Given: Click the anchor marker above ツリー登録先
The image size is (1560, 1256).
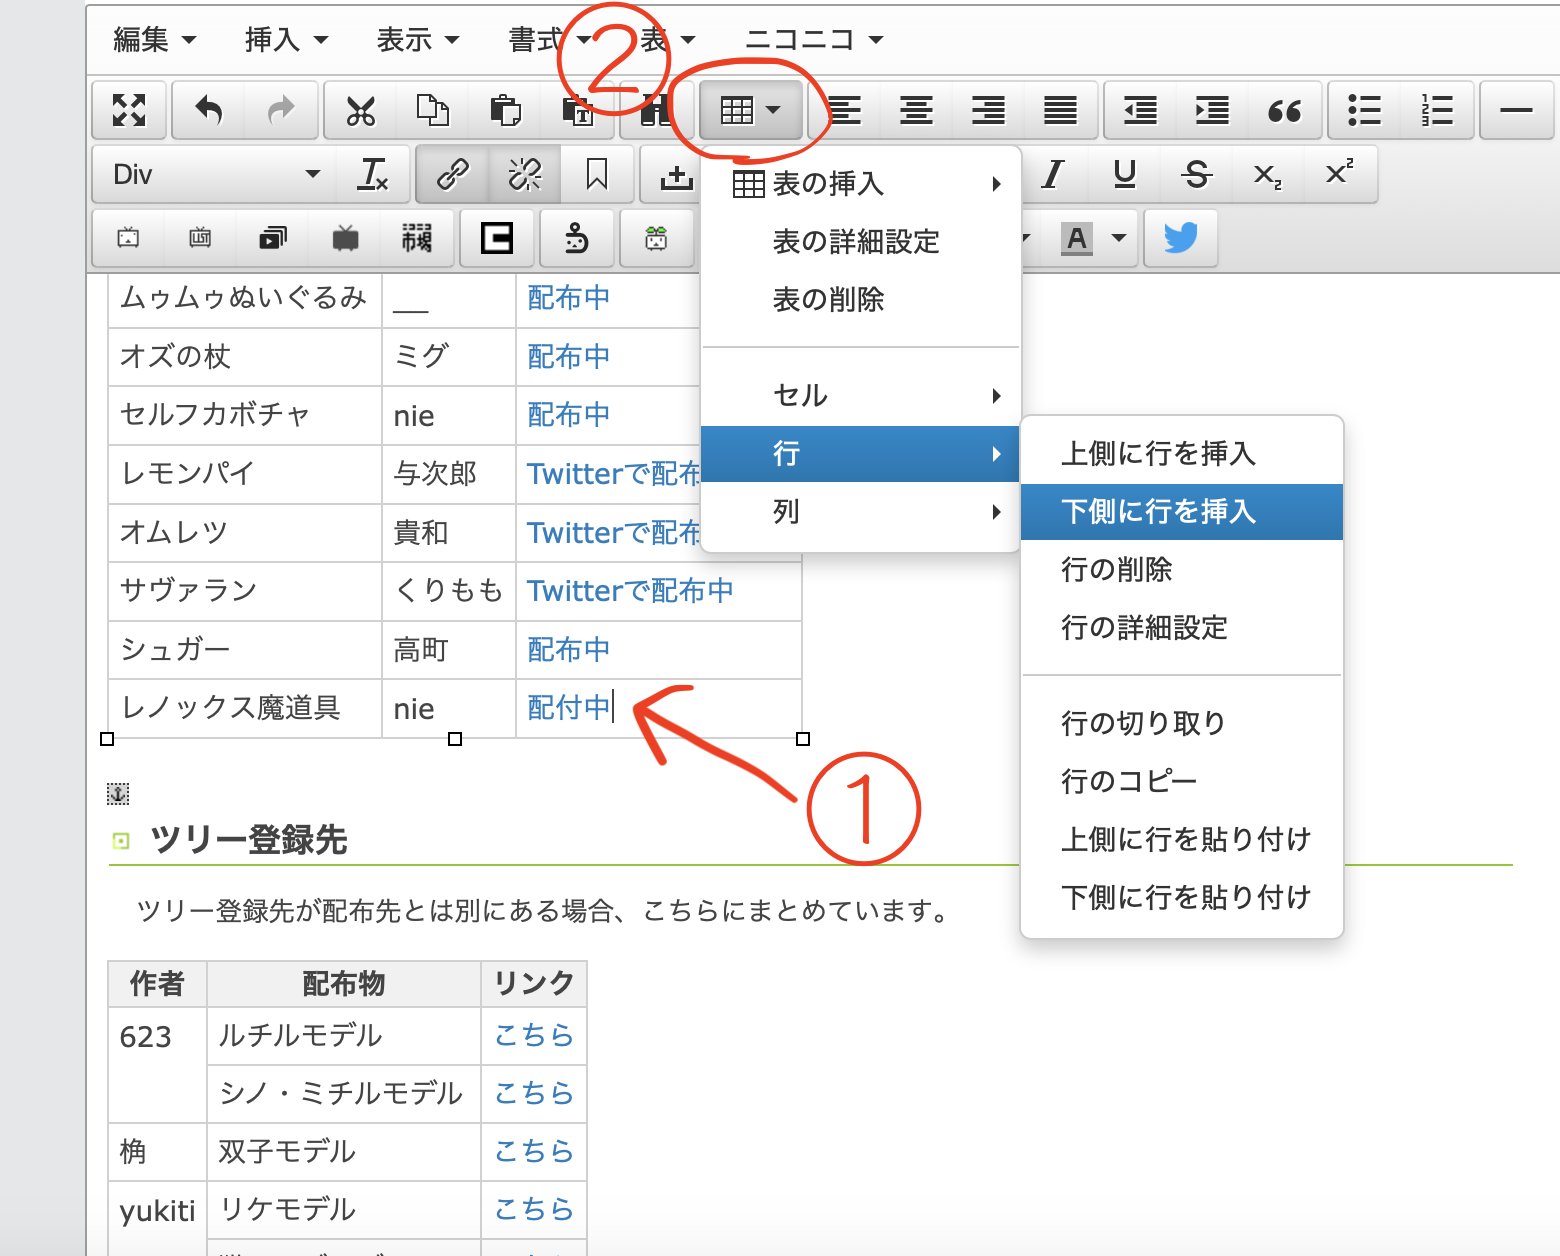Looking at the screenshot, I should [x=118, y=794].
